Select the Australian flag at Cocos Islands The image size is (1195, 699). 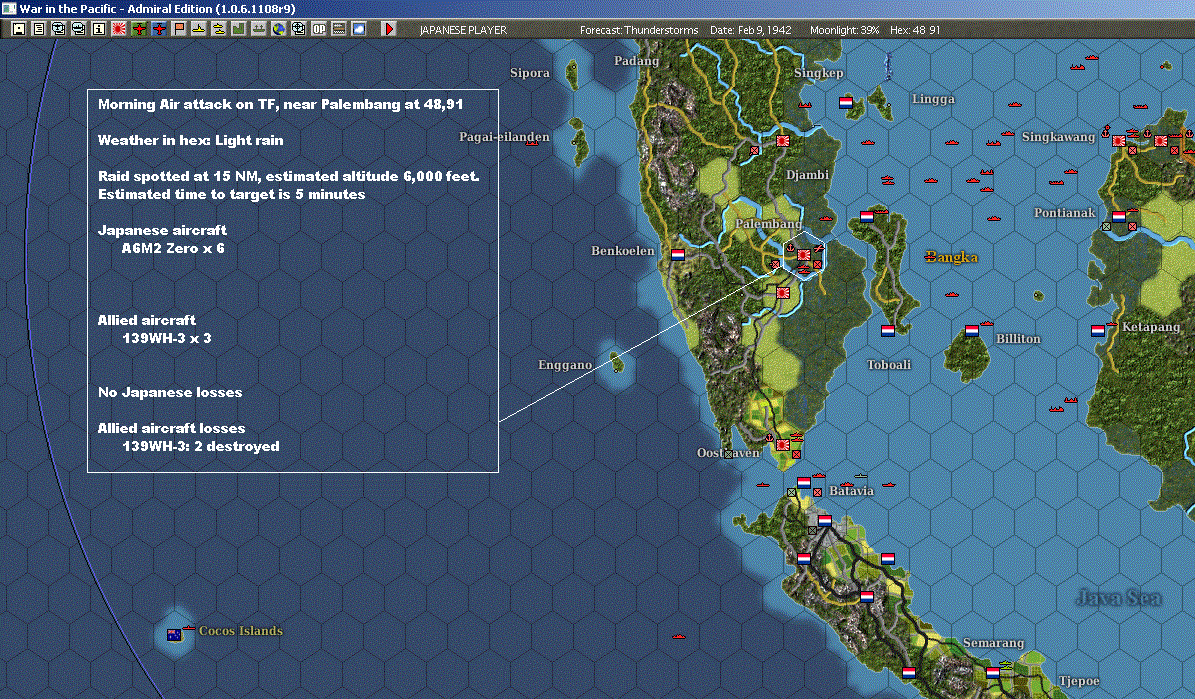(x=174, y=634)
